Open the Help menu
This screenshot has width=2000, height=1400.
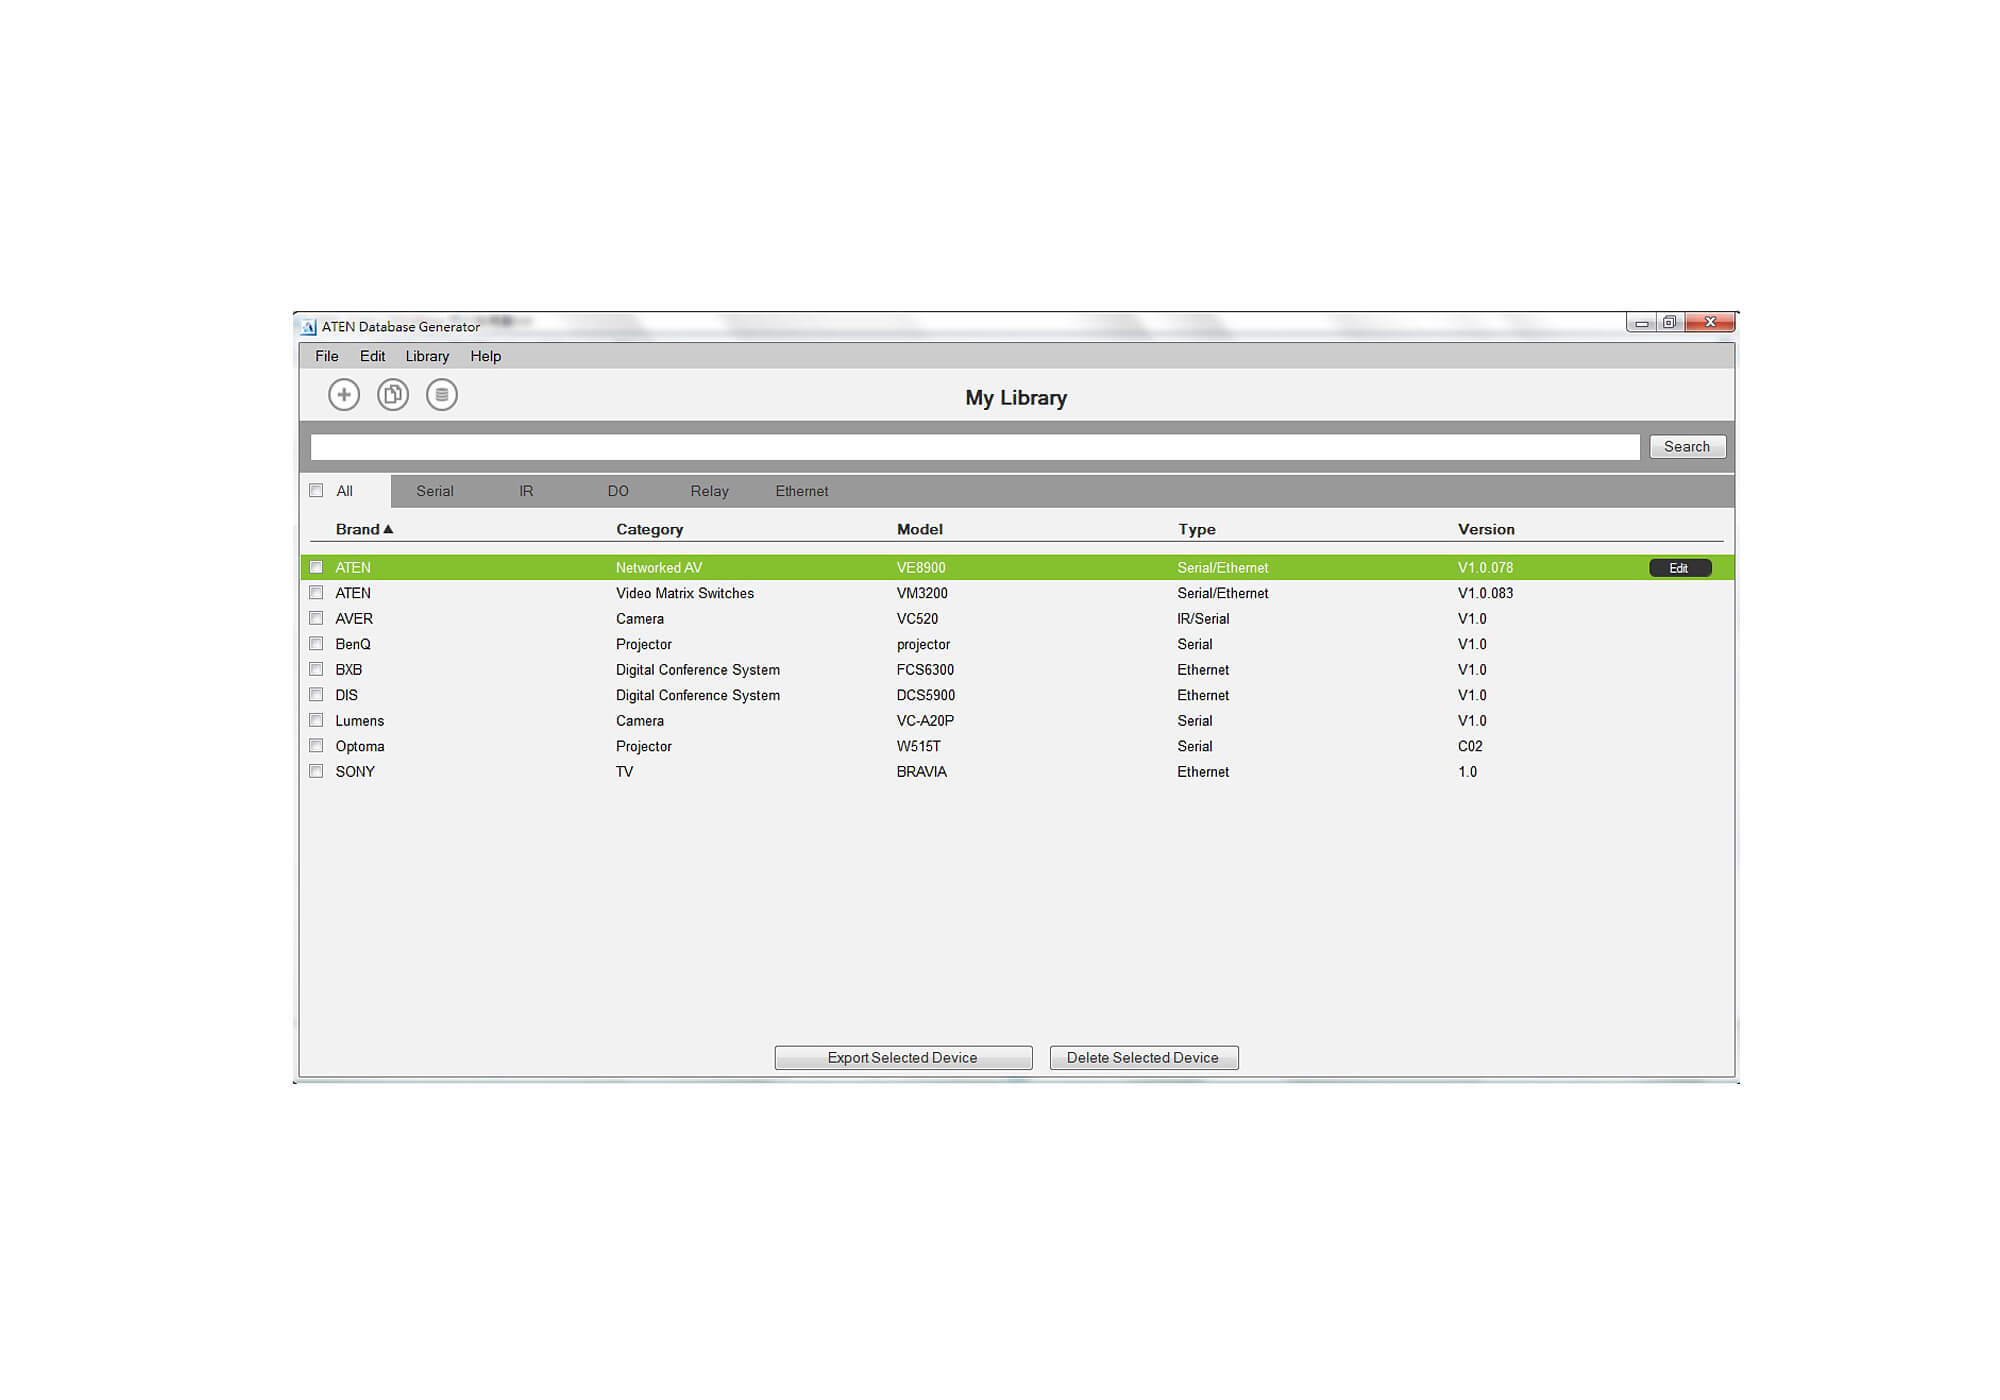tap(485, 357)
